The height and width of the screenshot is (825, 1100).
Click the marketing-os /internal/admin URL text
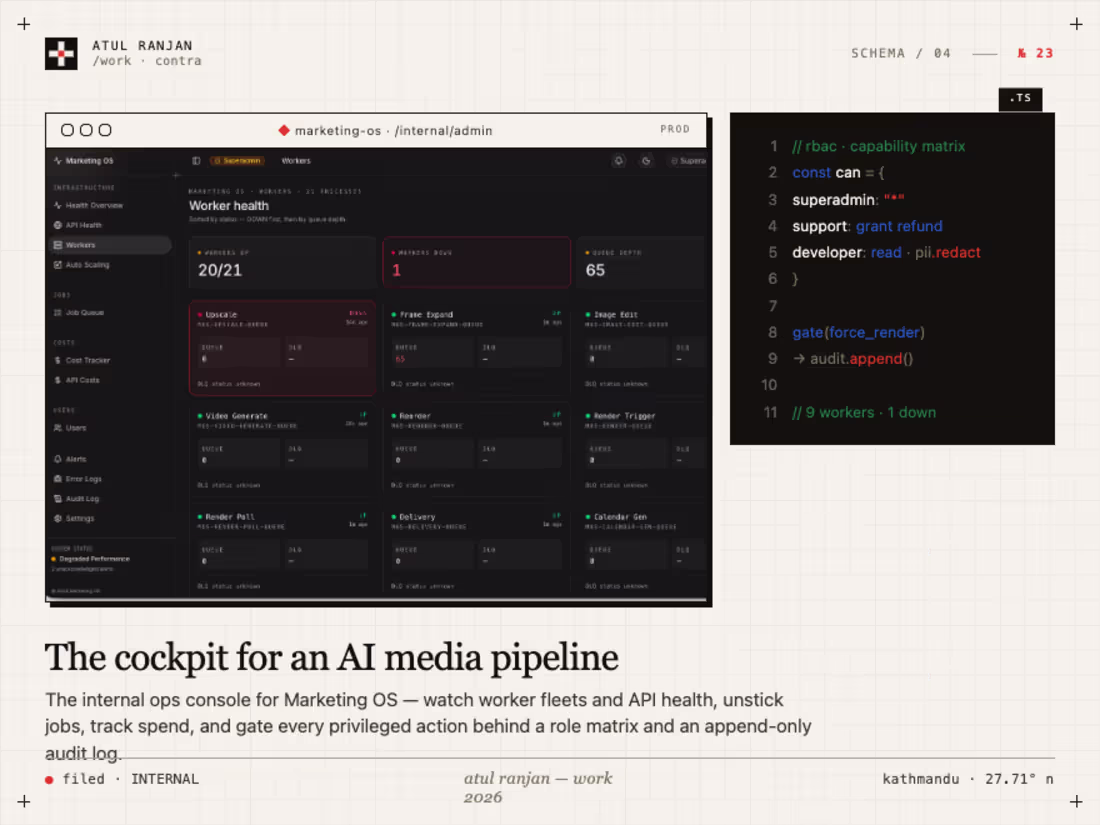tap(394, 130)
